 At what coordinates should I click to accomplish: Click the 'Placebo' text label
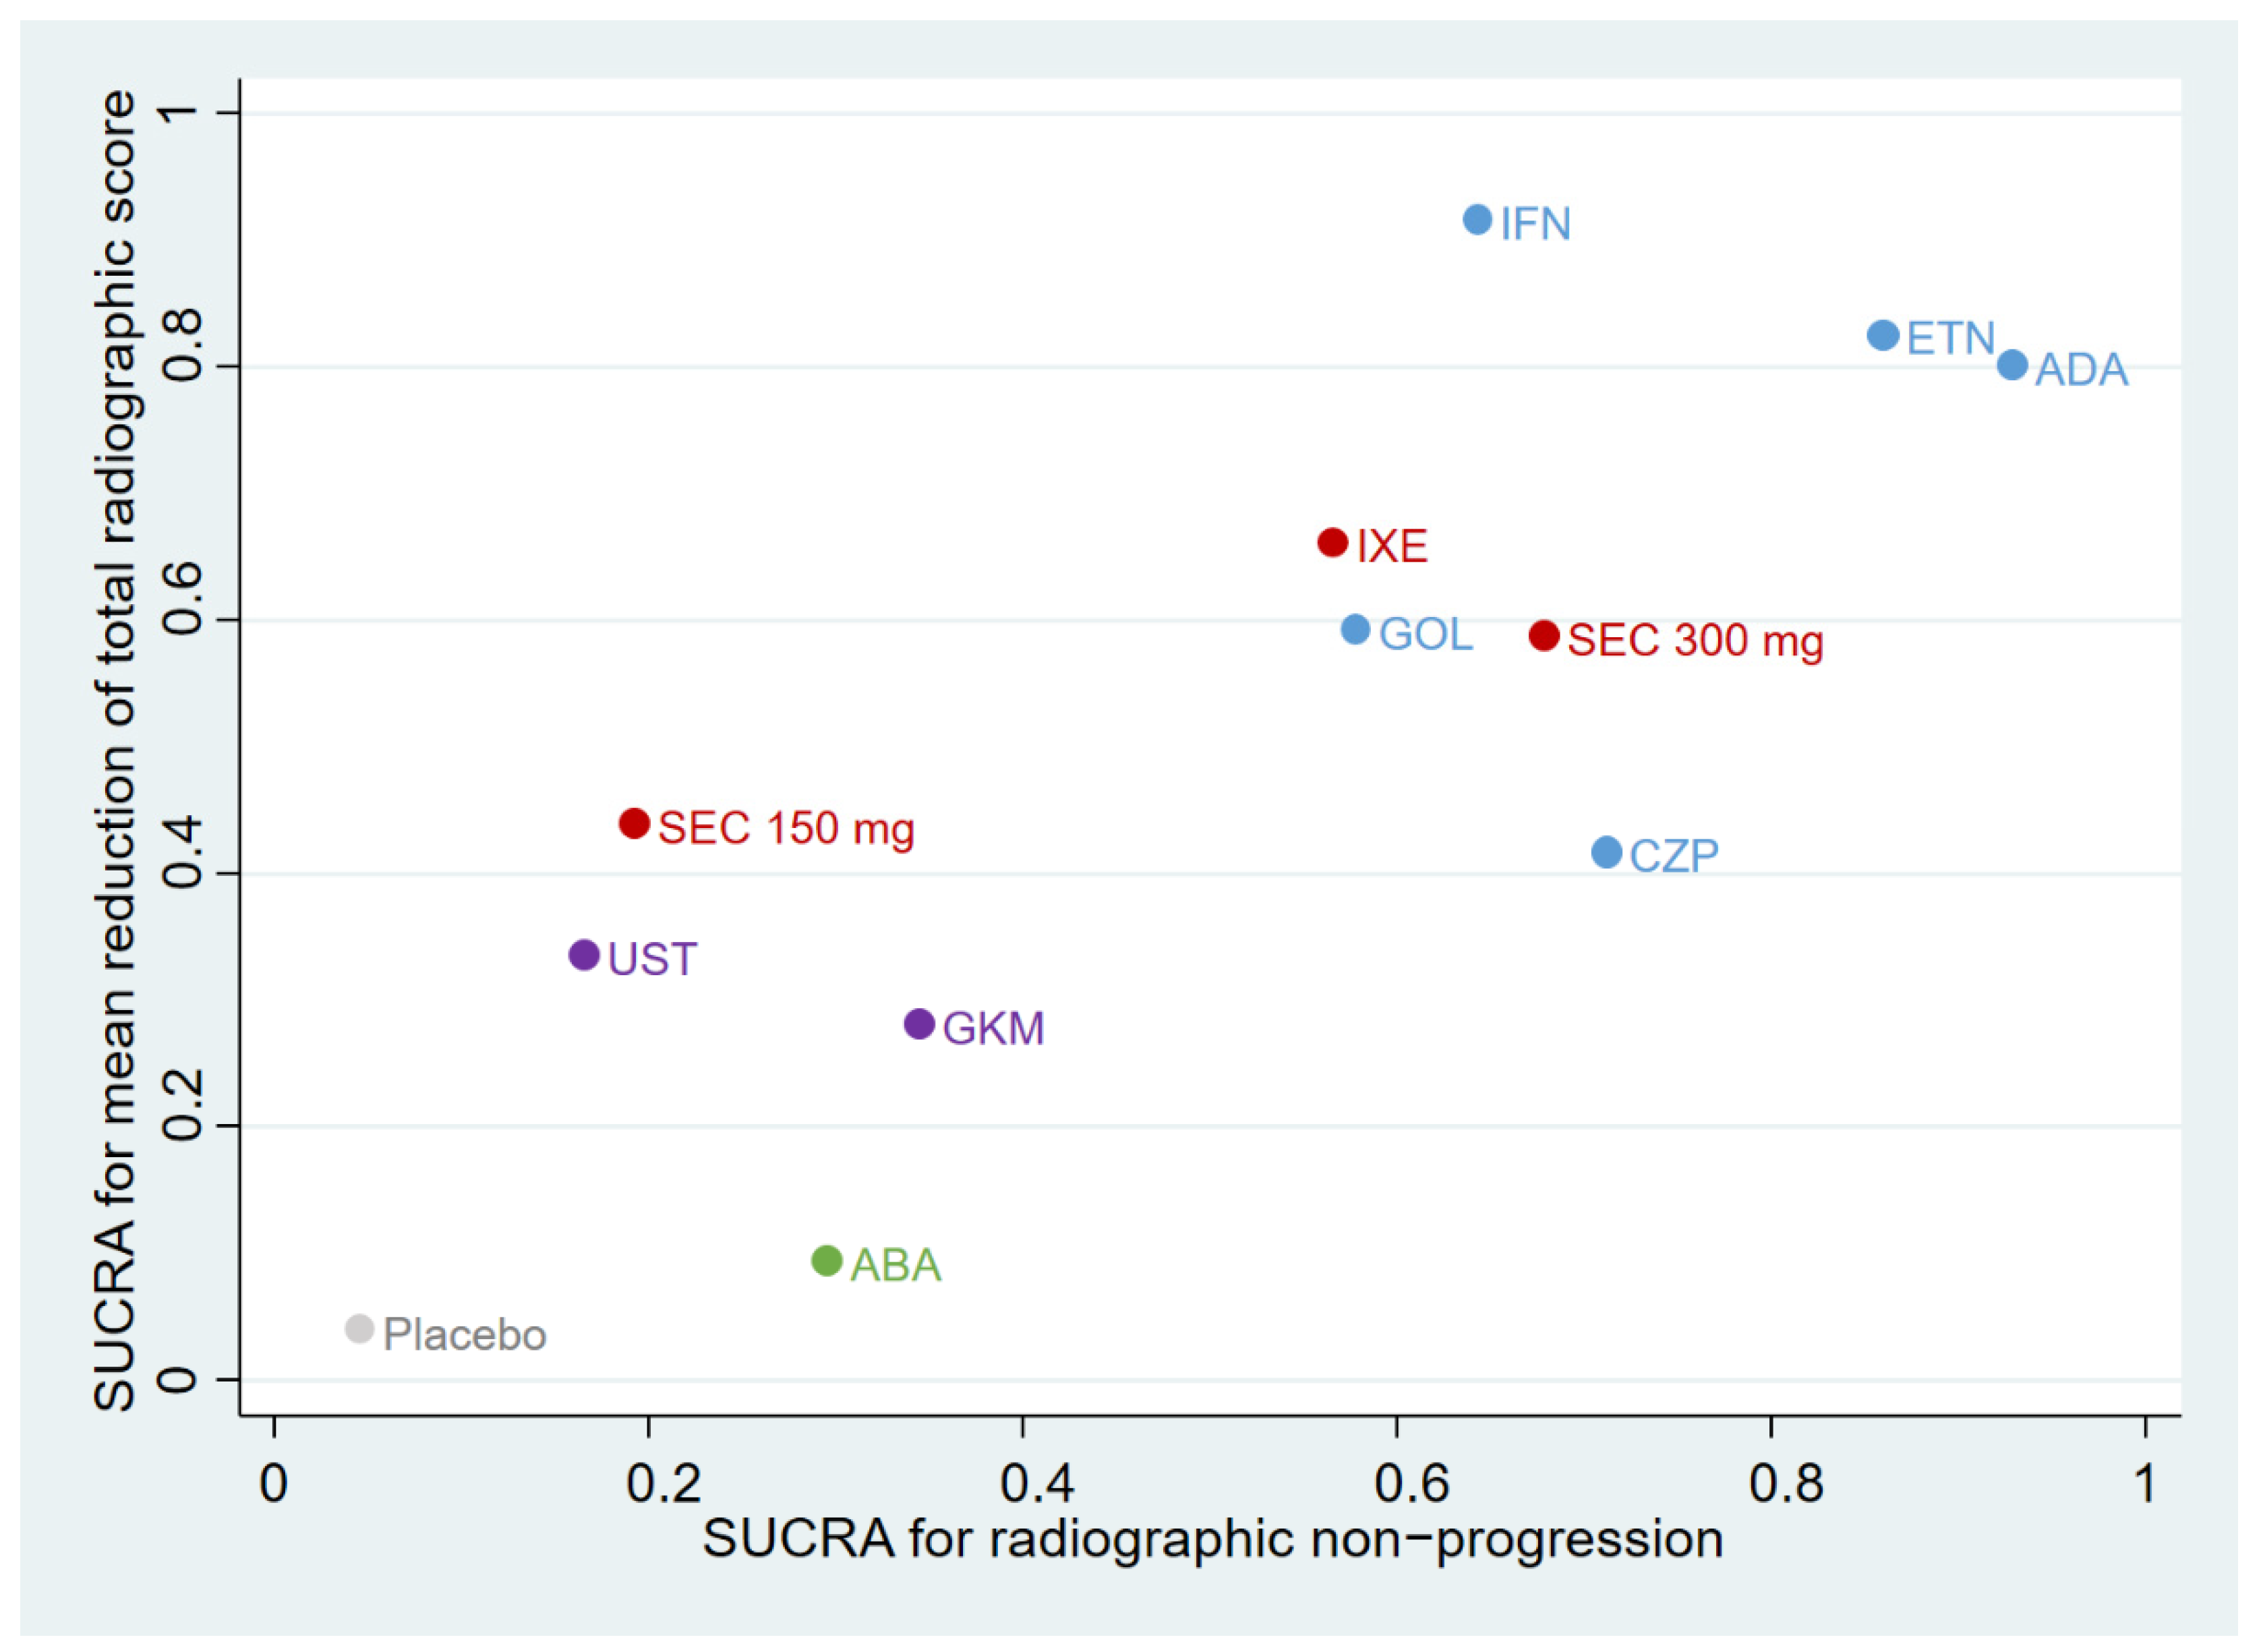(465, 1336)
